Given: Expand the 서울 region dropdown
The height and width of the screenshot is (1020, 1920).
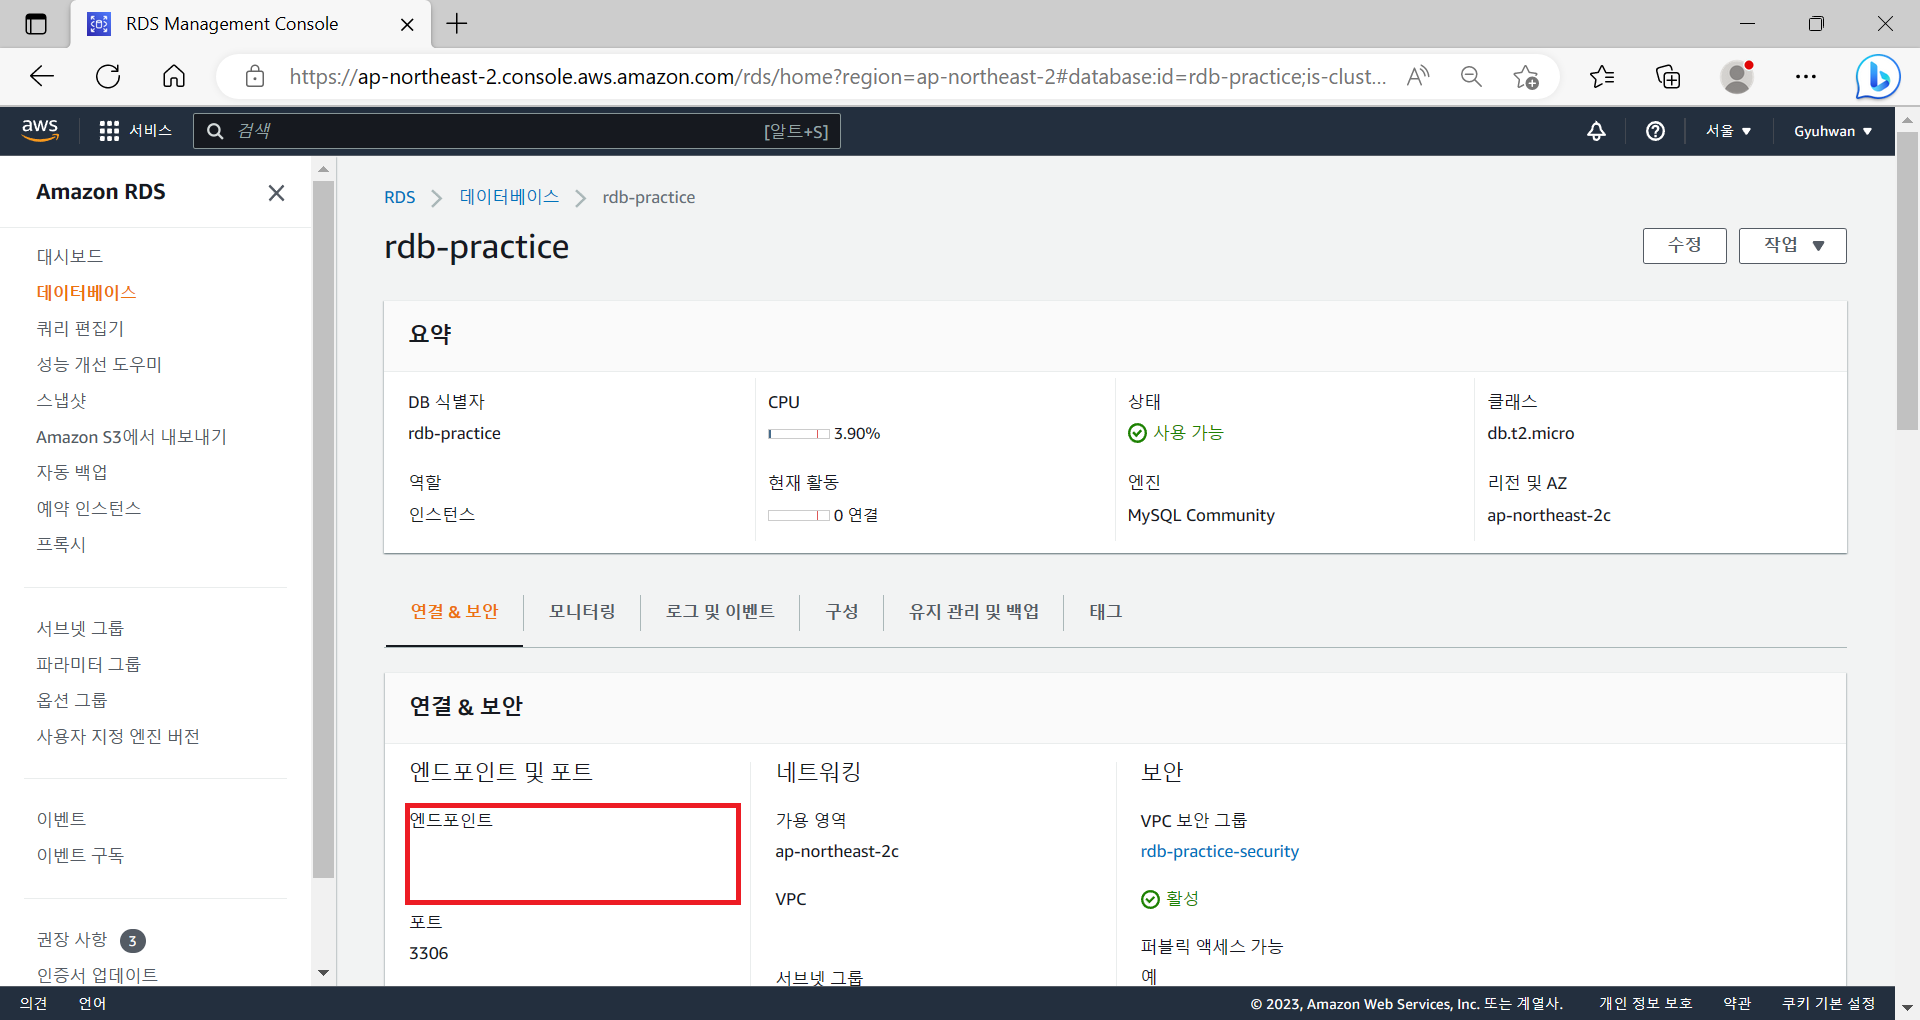Looking at the screenshot, I should [1728, 131].
